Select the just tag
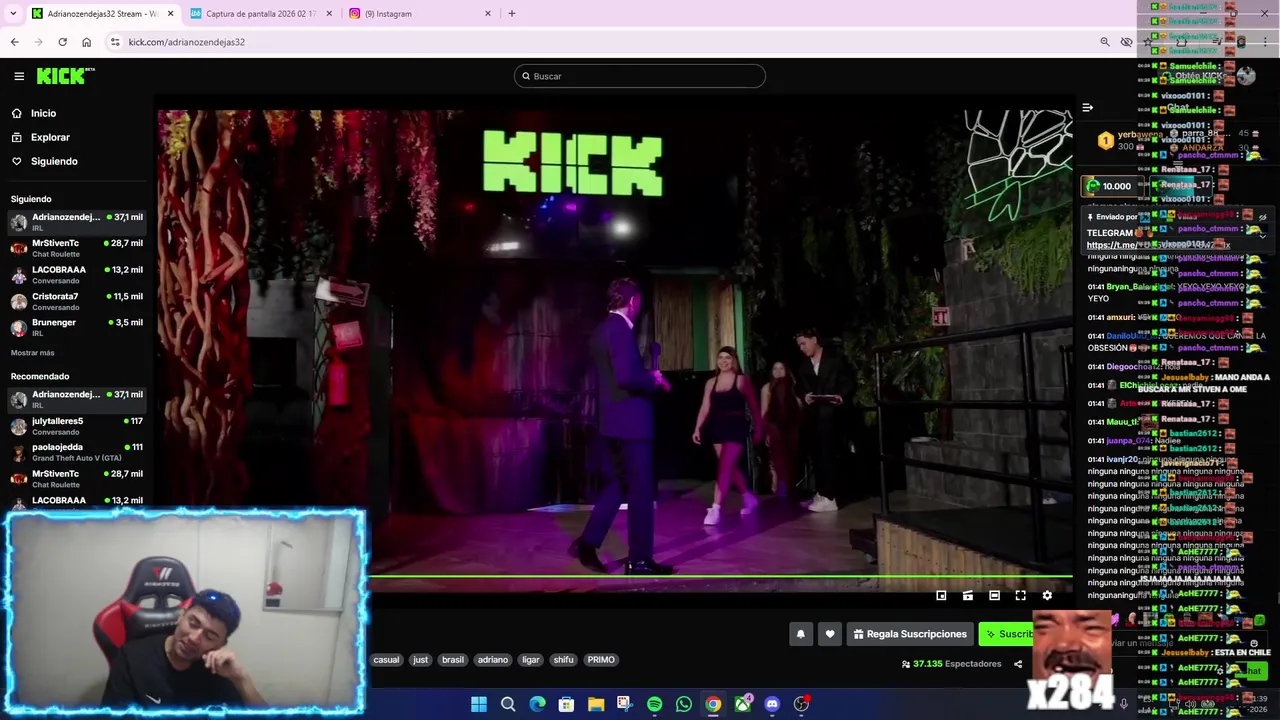This screenshot has height=720, width=1280. 420,660
